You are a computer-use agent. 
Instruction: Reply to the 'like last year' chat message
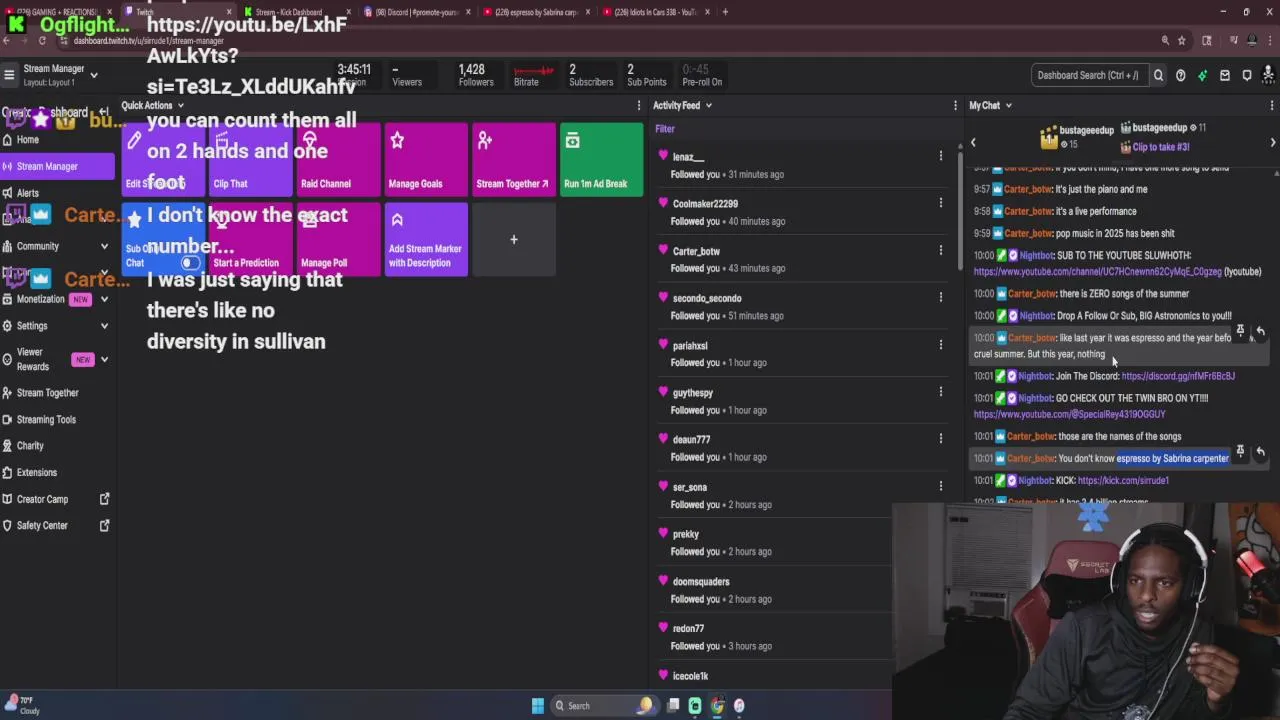click(x=1260, y=331)
